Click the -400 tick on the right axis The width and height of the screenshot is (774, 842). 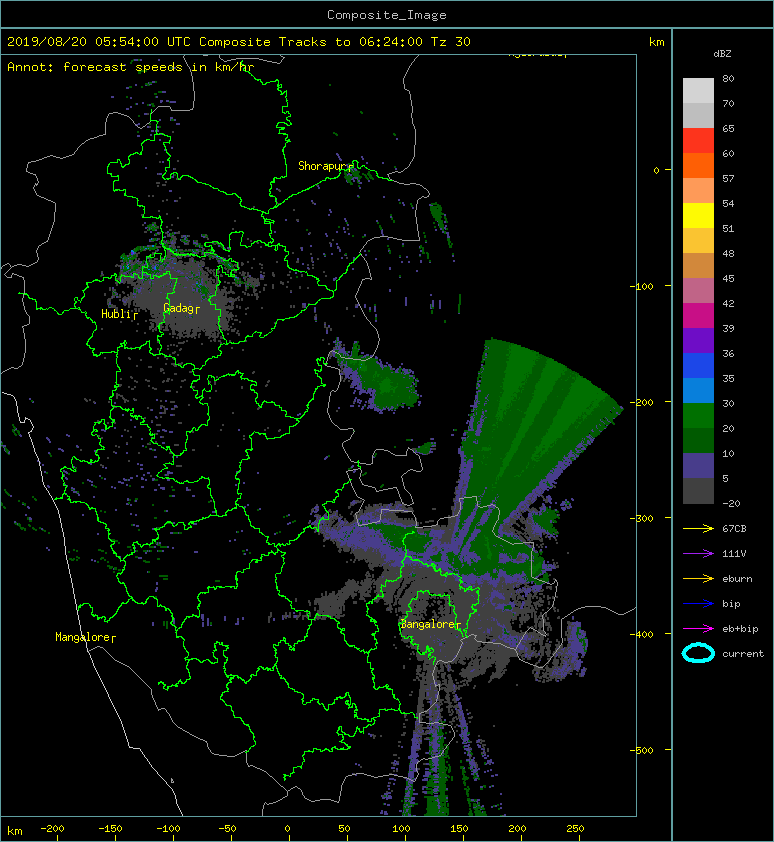[x=641, y=634]
